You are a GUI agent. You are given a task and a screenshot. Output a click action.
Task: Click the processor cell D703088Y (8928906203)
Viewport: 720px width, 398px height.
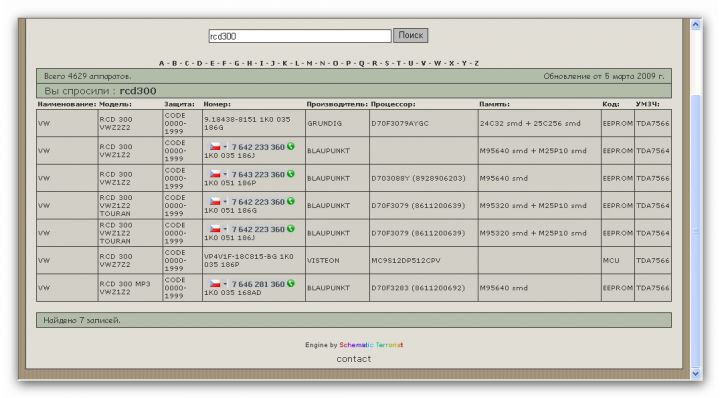coord(423,178)
